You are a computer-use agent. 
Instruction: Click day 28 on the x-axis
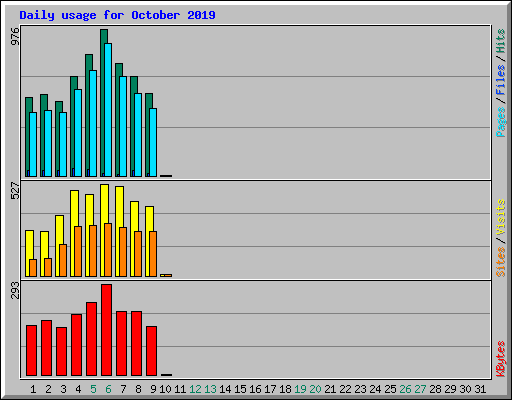coord(435,389)
